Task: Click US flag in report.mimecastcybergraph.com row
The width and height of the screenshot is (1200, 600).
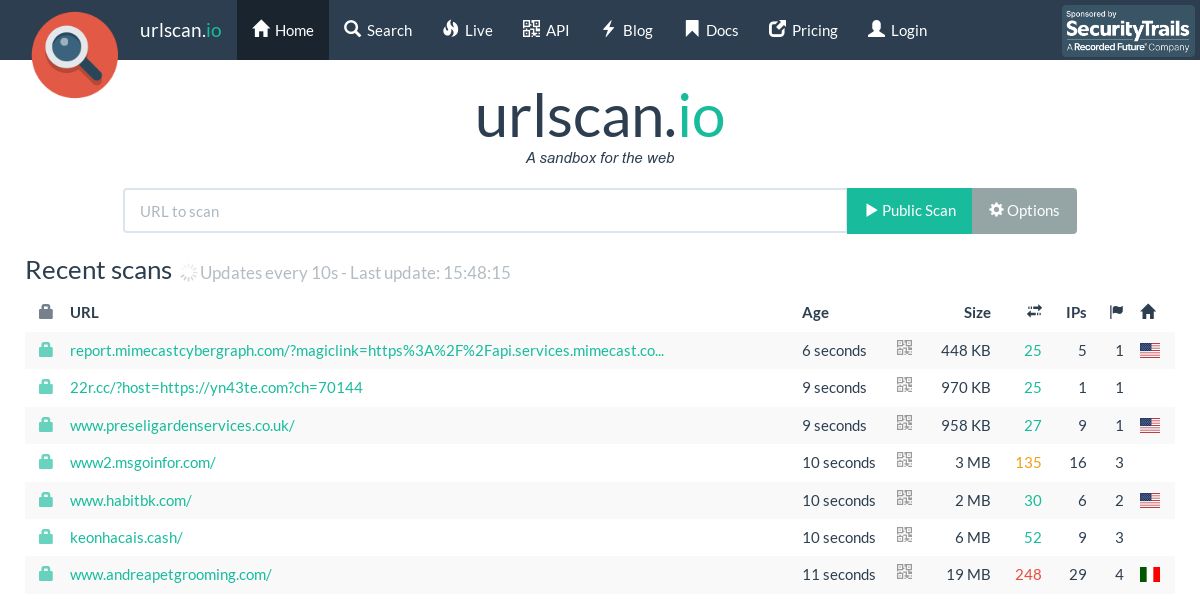Action: tap(1150, 350)
